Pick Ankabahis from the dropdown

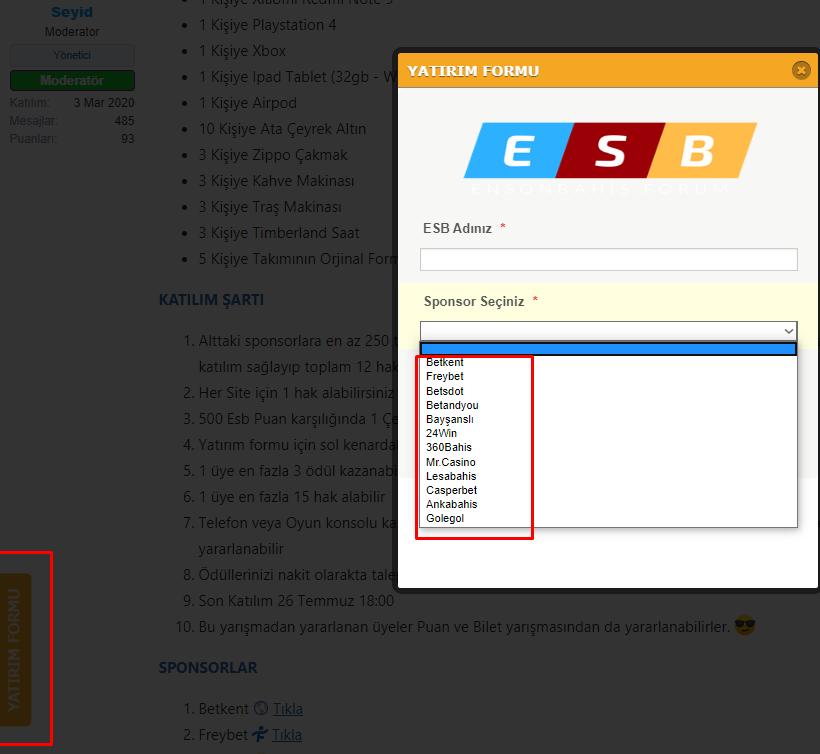pos(451,505)
